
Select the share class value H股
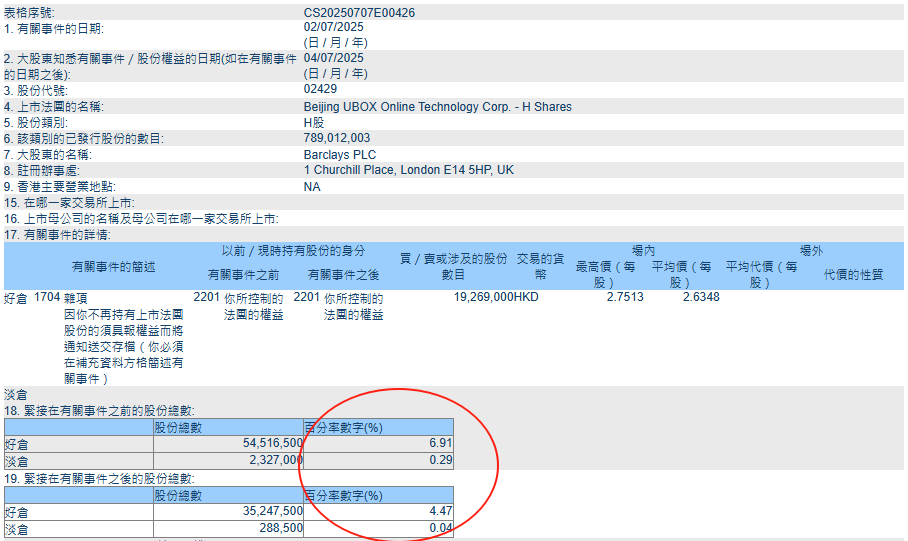[314, 123]
